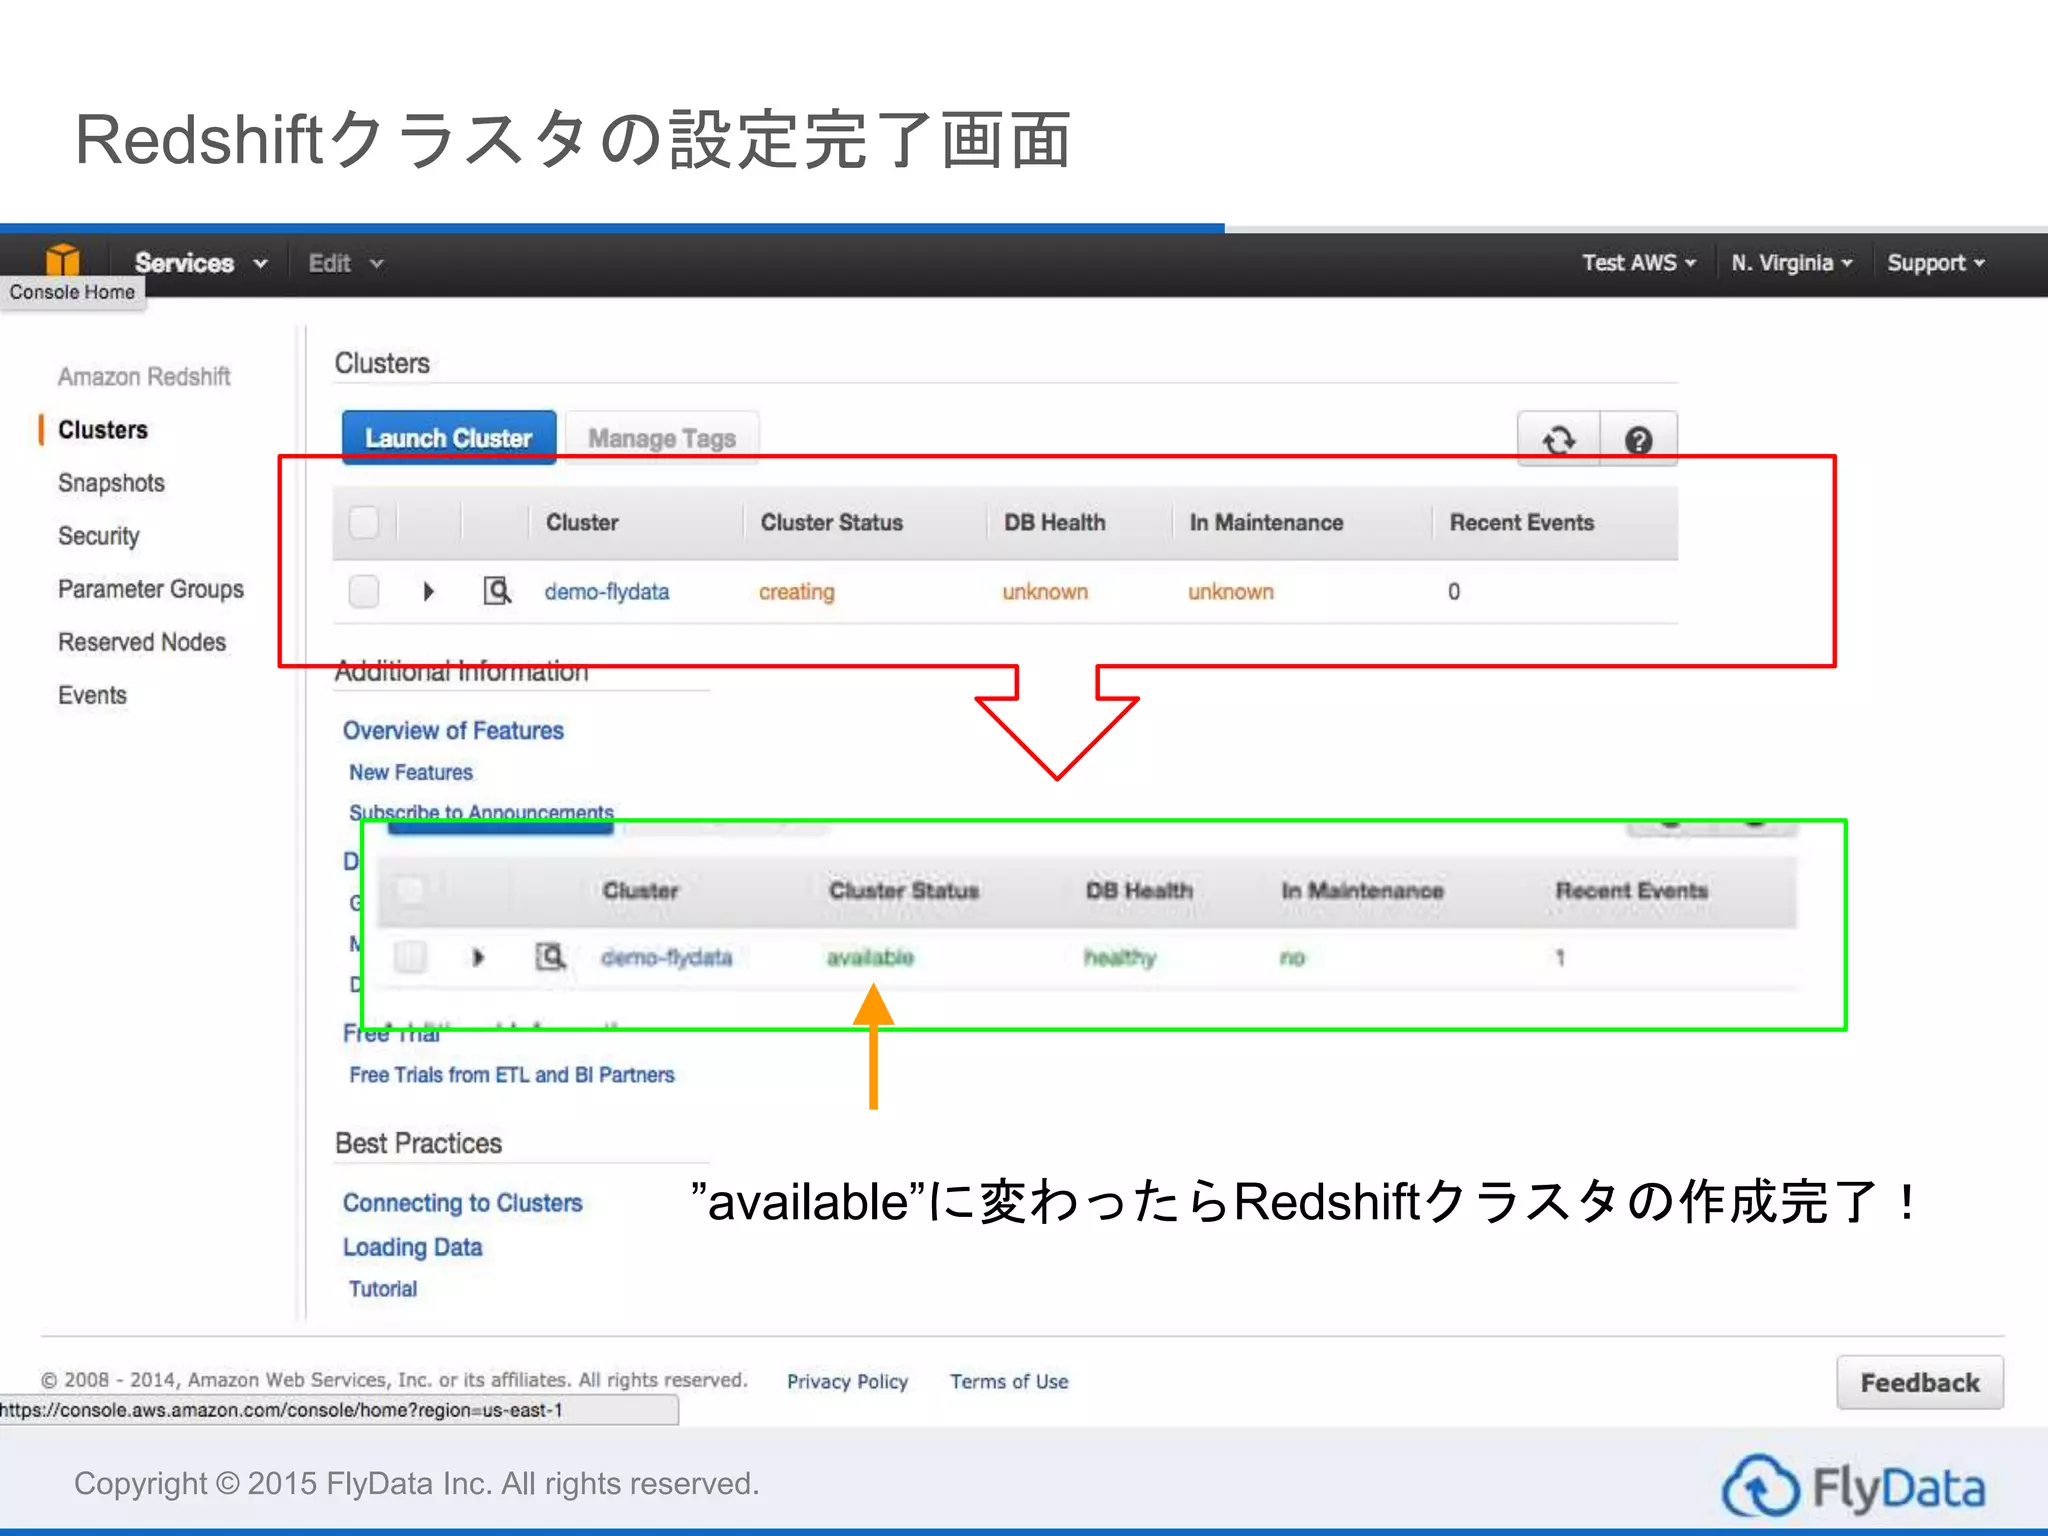
Task: Click the Clusters page heading
Action: [x=382, y=363]
